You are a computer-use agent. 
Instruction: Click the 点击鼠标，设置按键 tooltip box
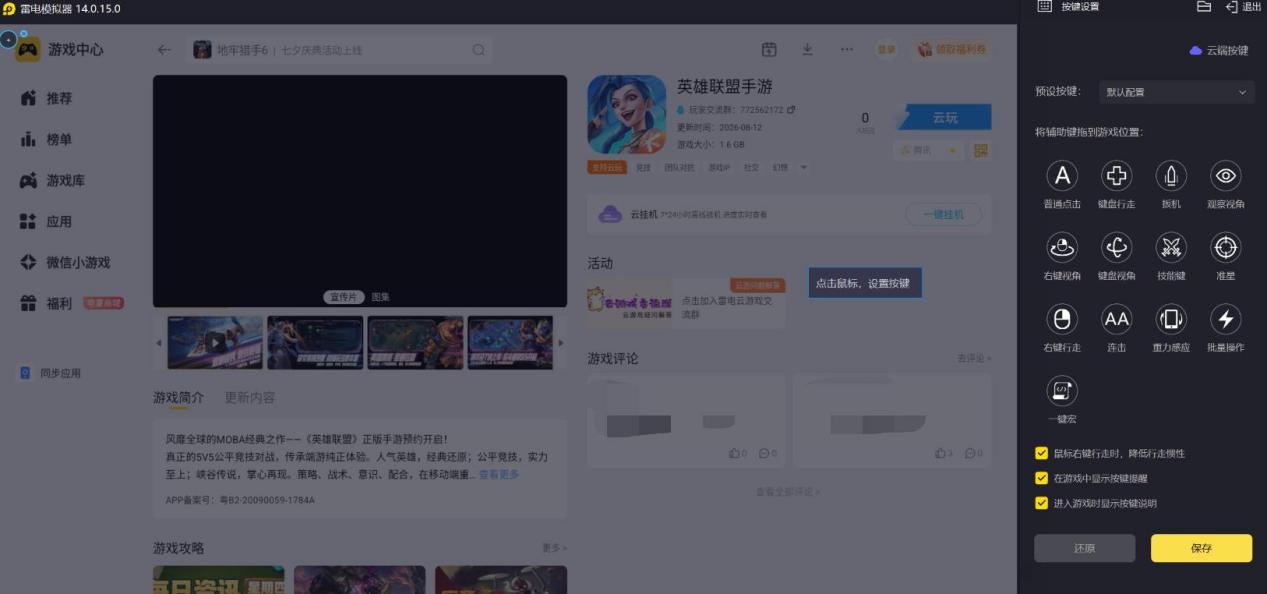pos(864,283)
